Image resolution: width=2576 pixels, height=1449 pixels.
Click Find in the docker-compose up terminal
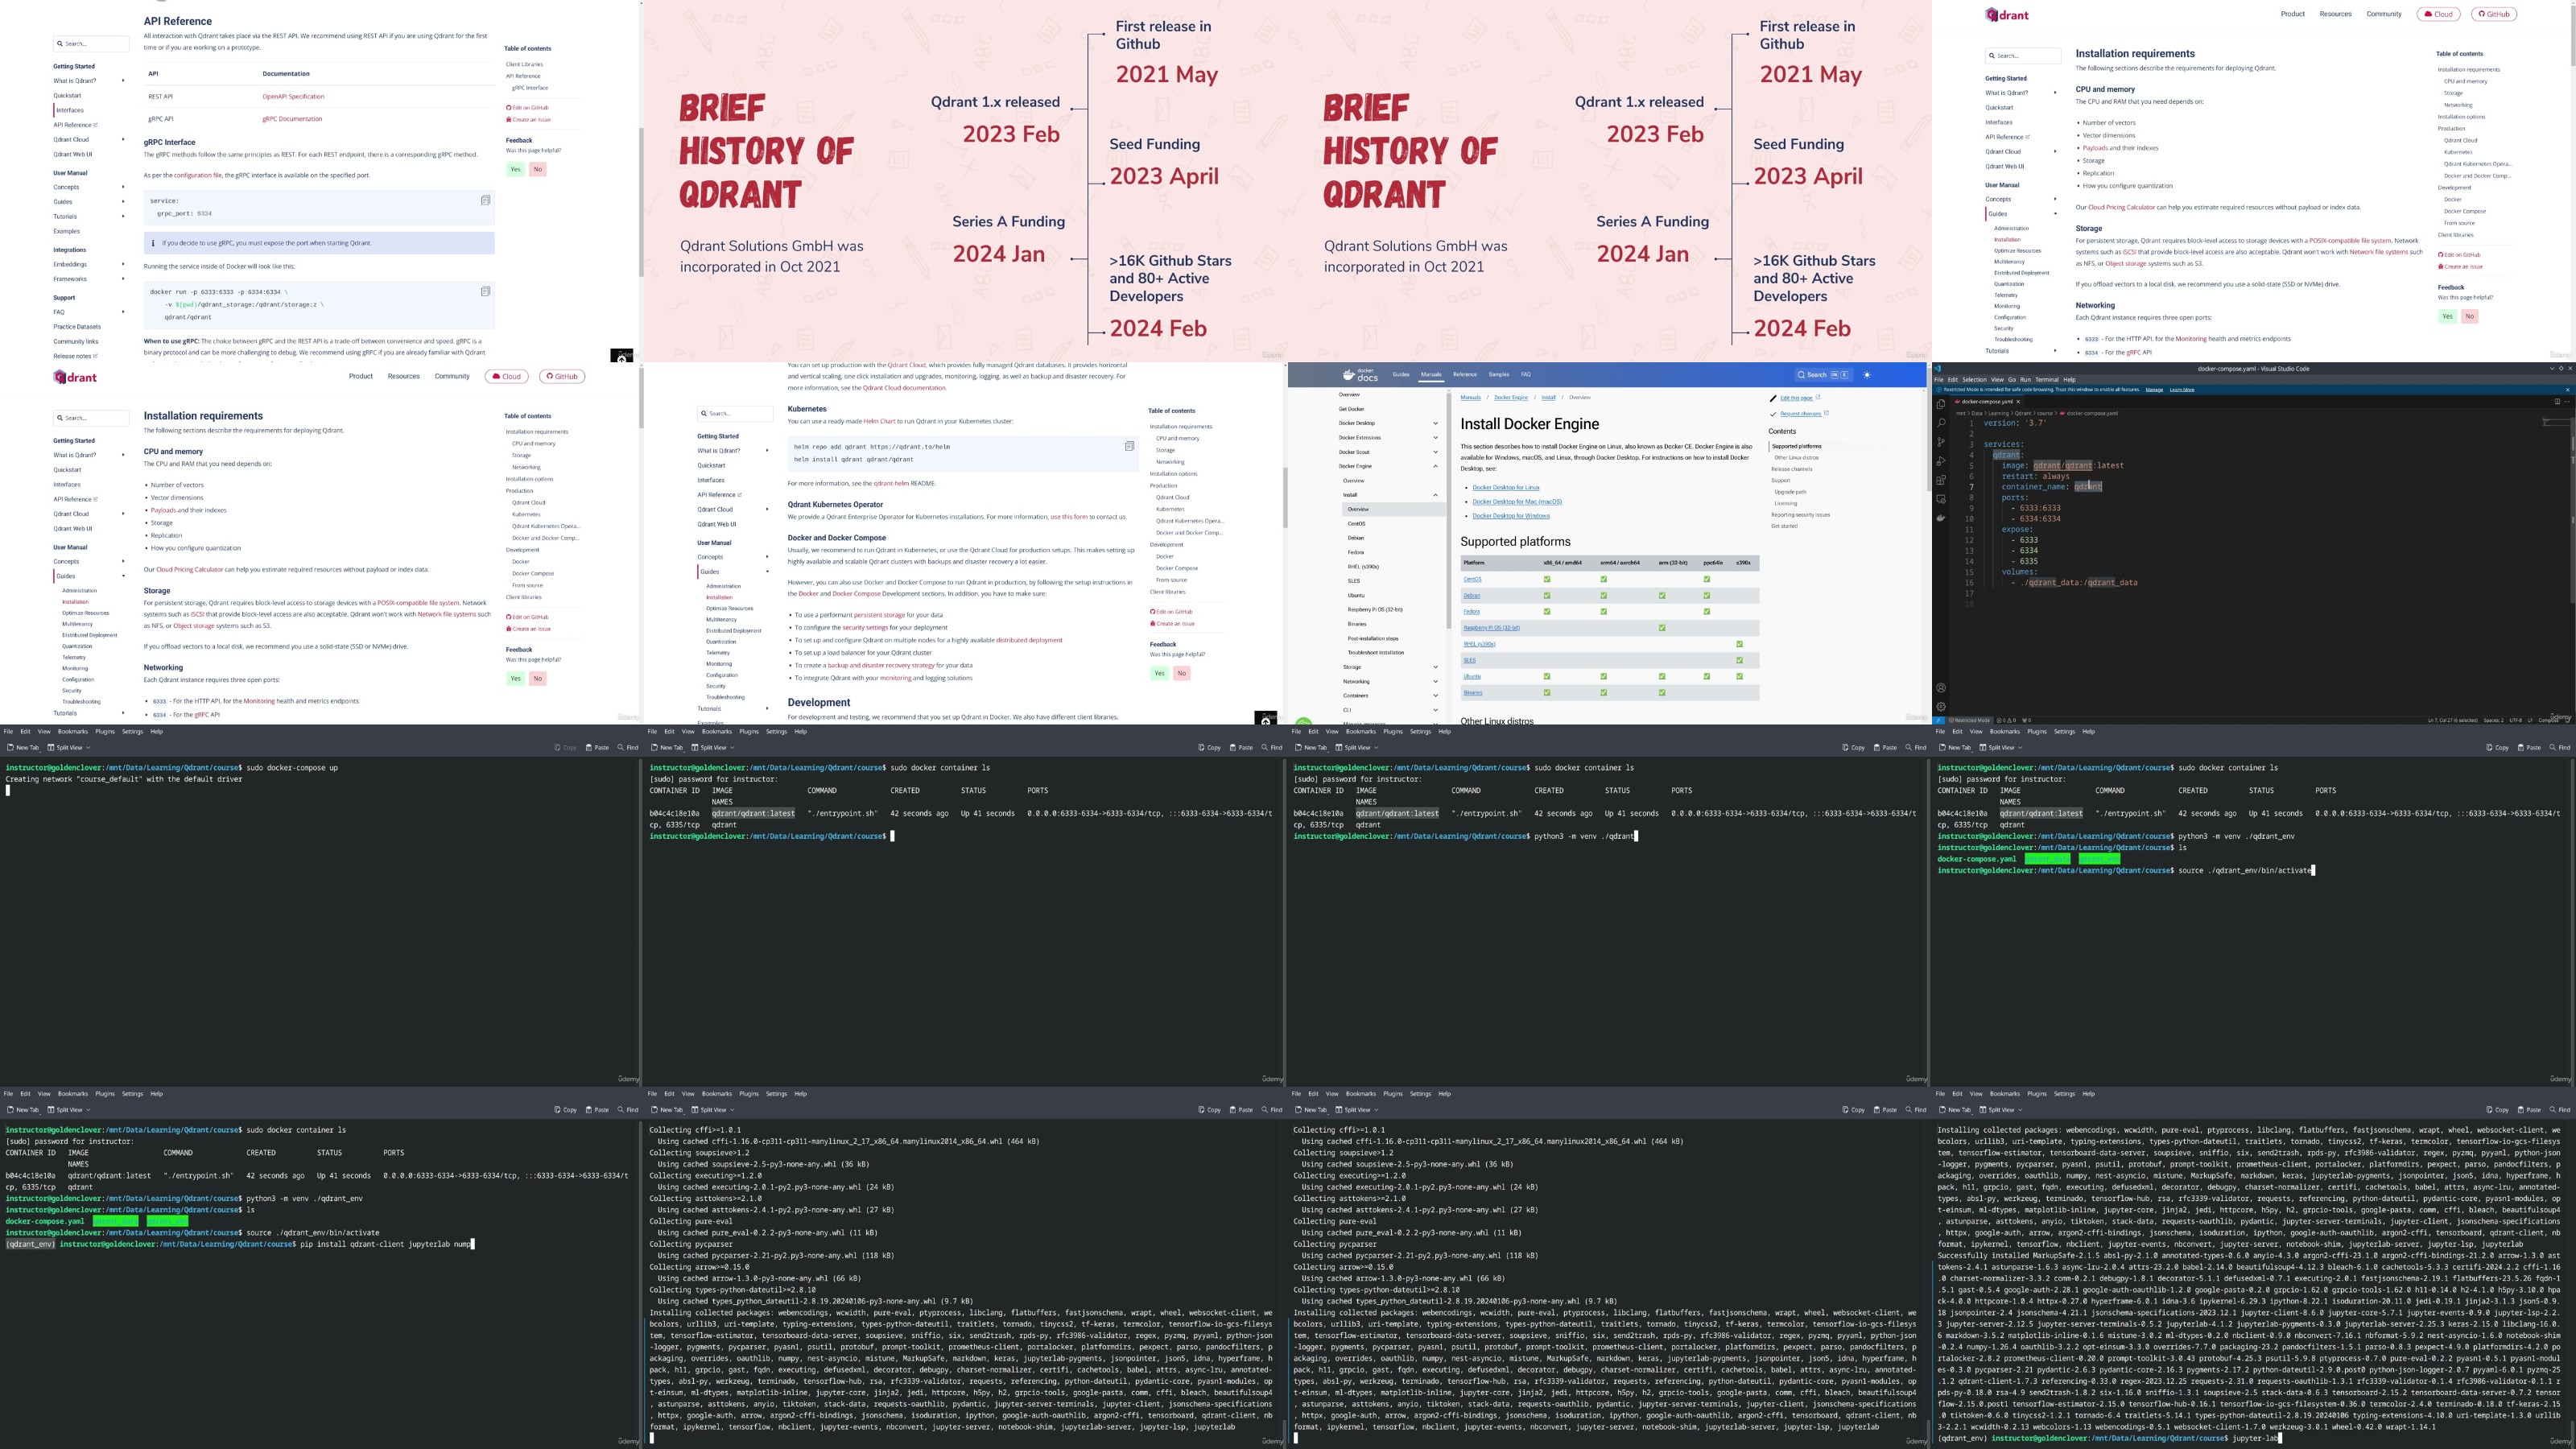[x=629, y=748]
